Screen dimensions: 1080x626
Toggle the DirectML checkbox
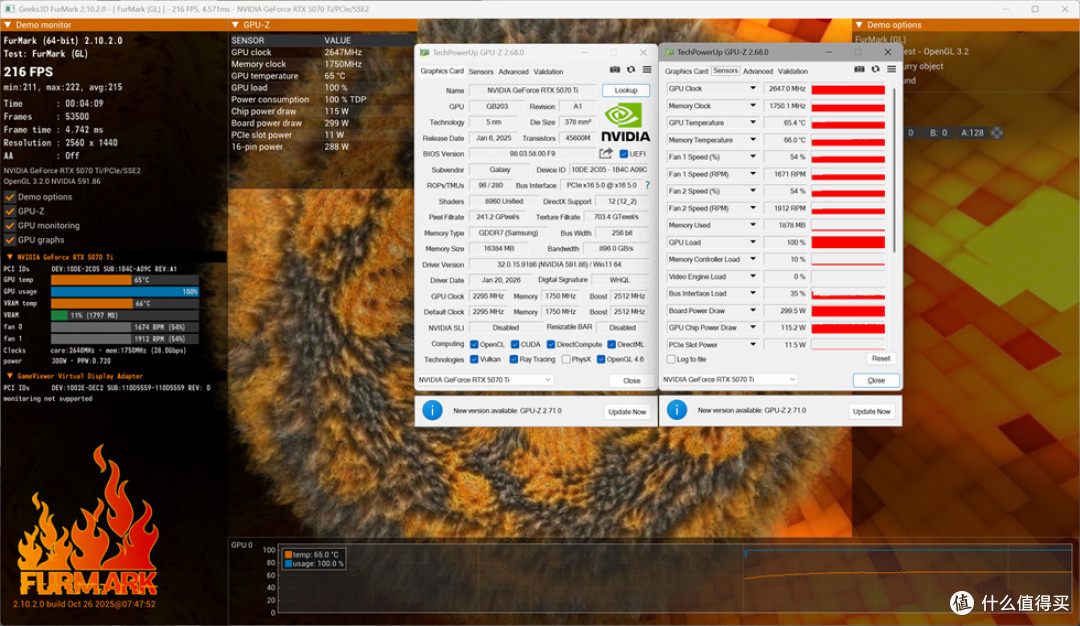click(x=611, y=344)
